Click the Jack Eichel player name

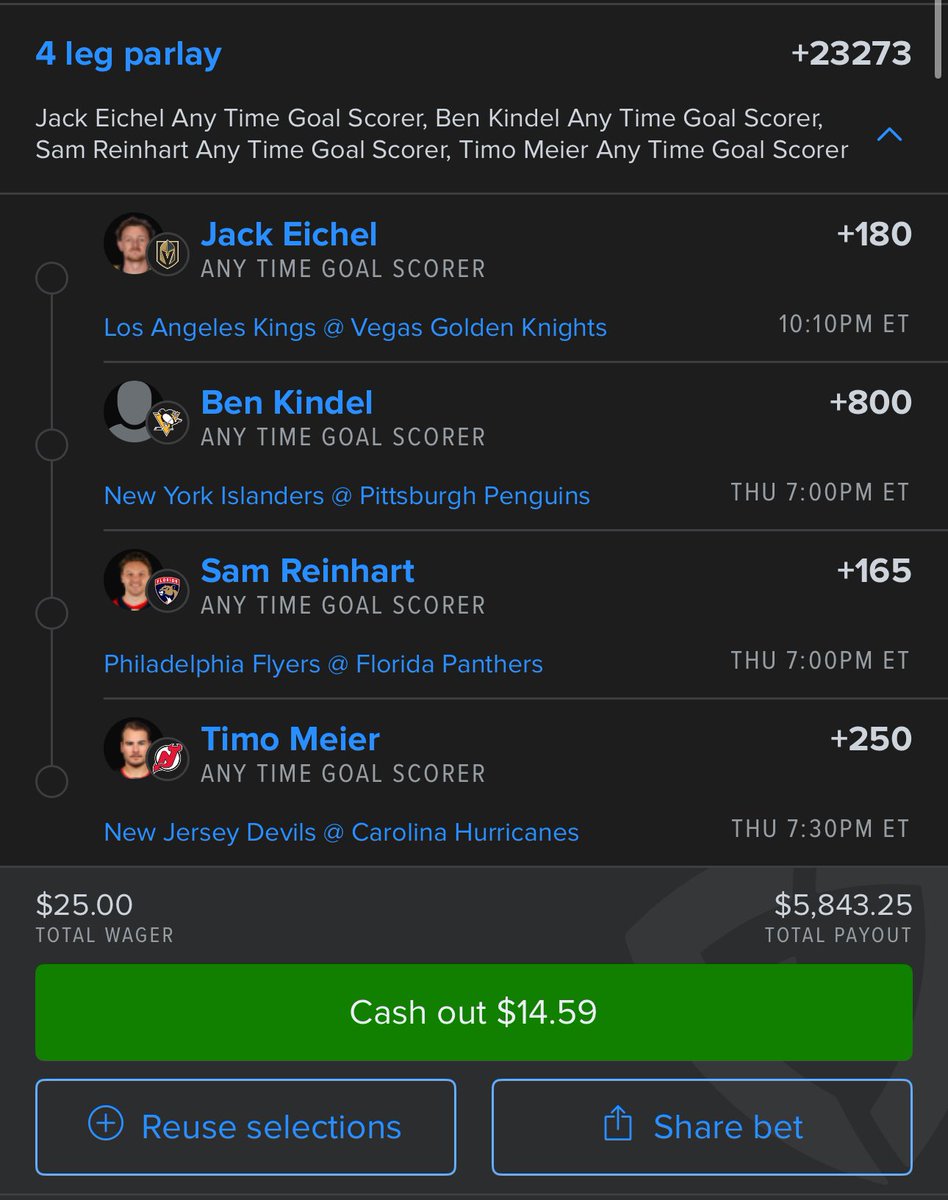click(x=289, y=235)
